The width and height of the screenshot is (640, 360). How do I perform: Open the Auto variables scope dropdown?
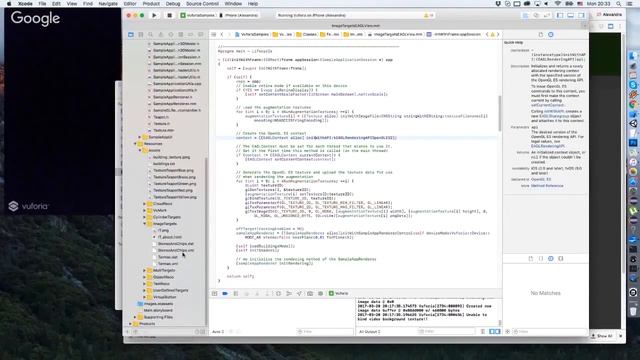coord(218,332)
